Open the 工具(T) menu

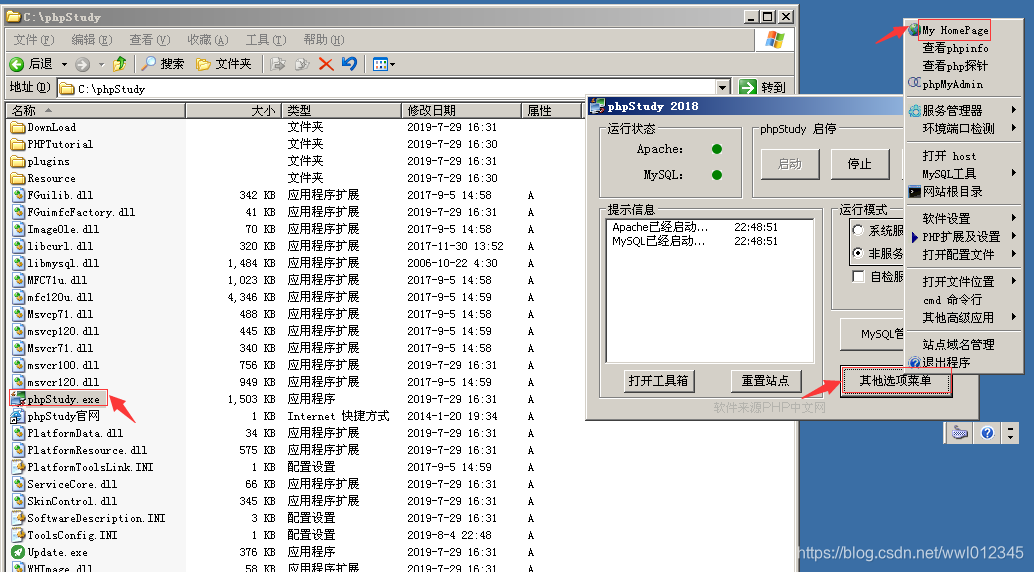[266, 40]
